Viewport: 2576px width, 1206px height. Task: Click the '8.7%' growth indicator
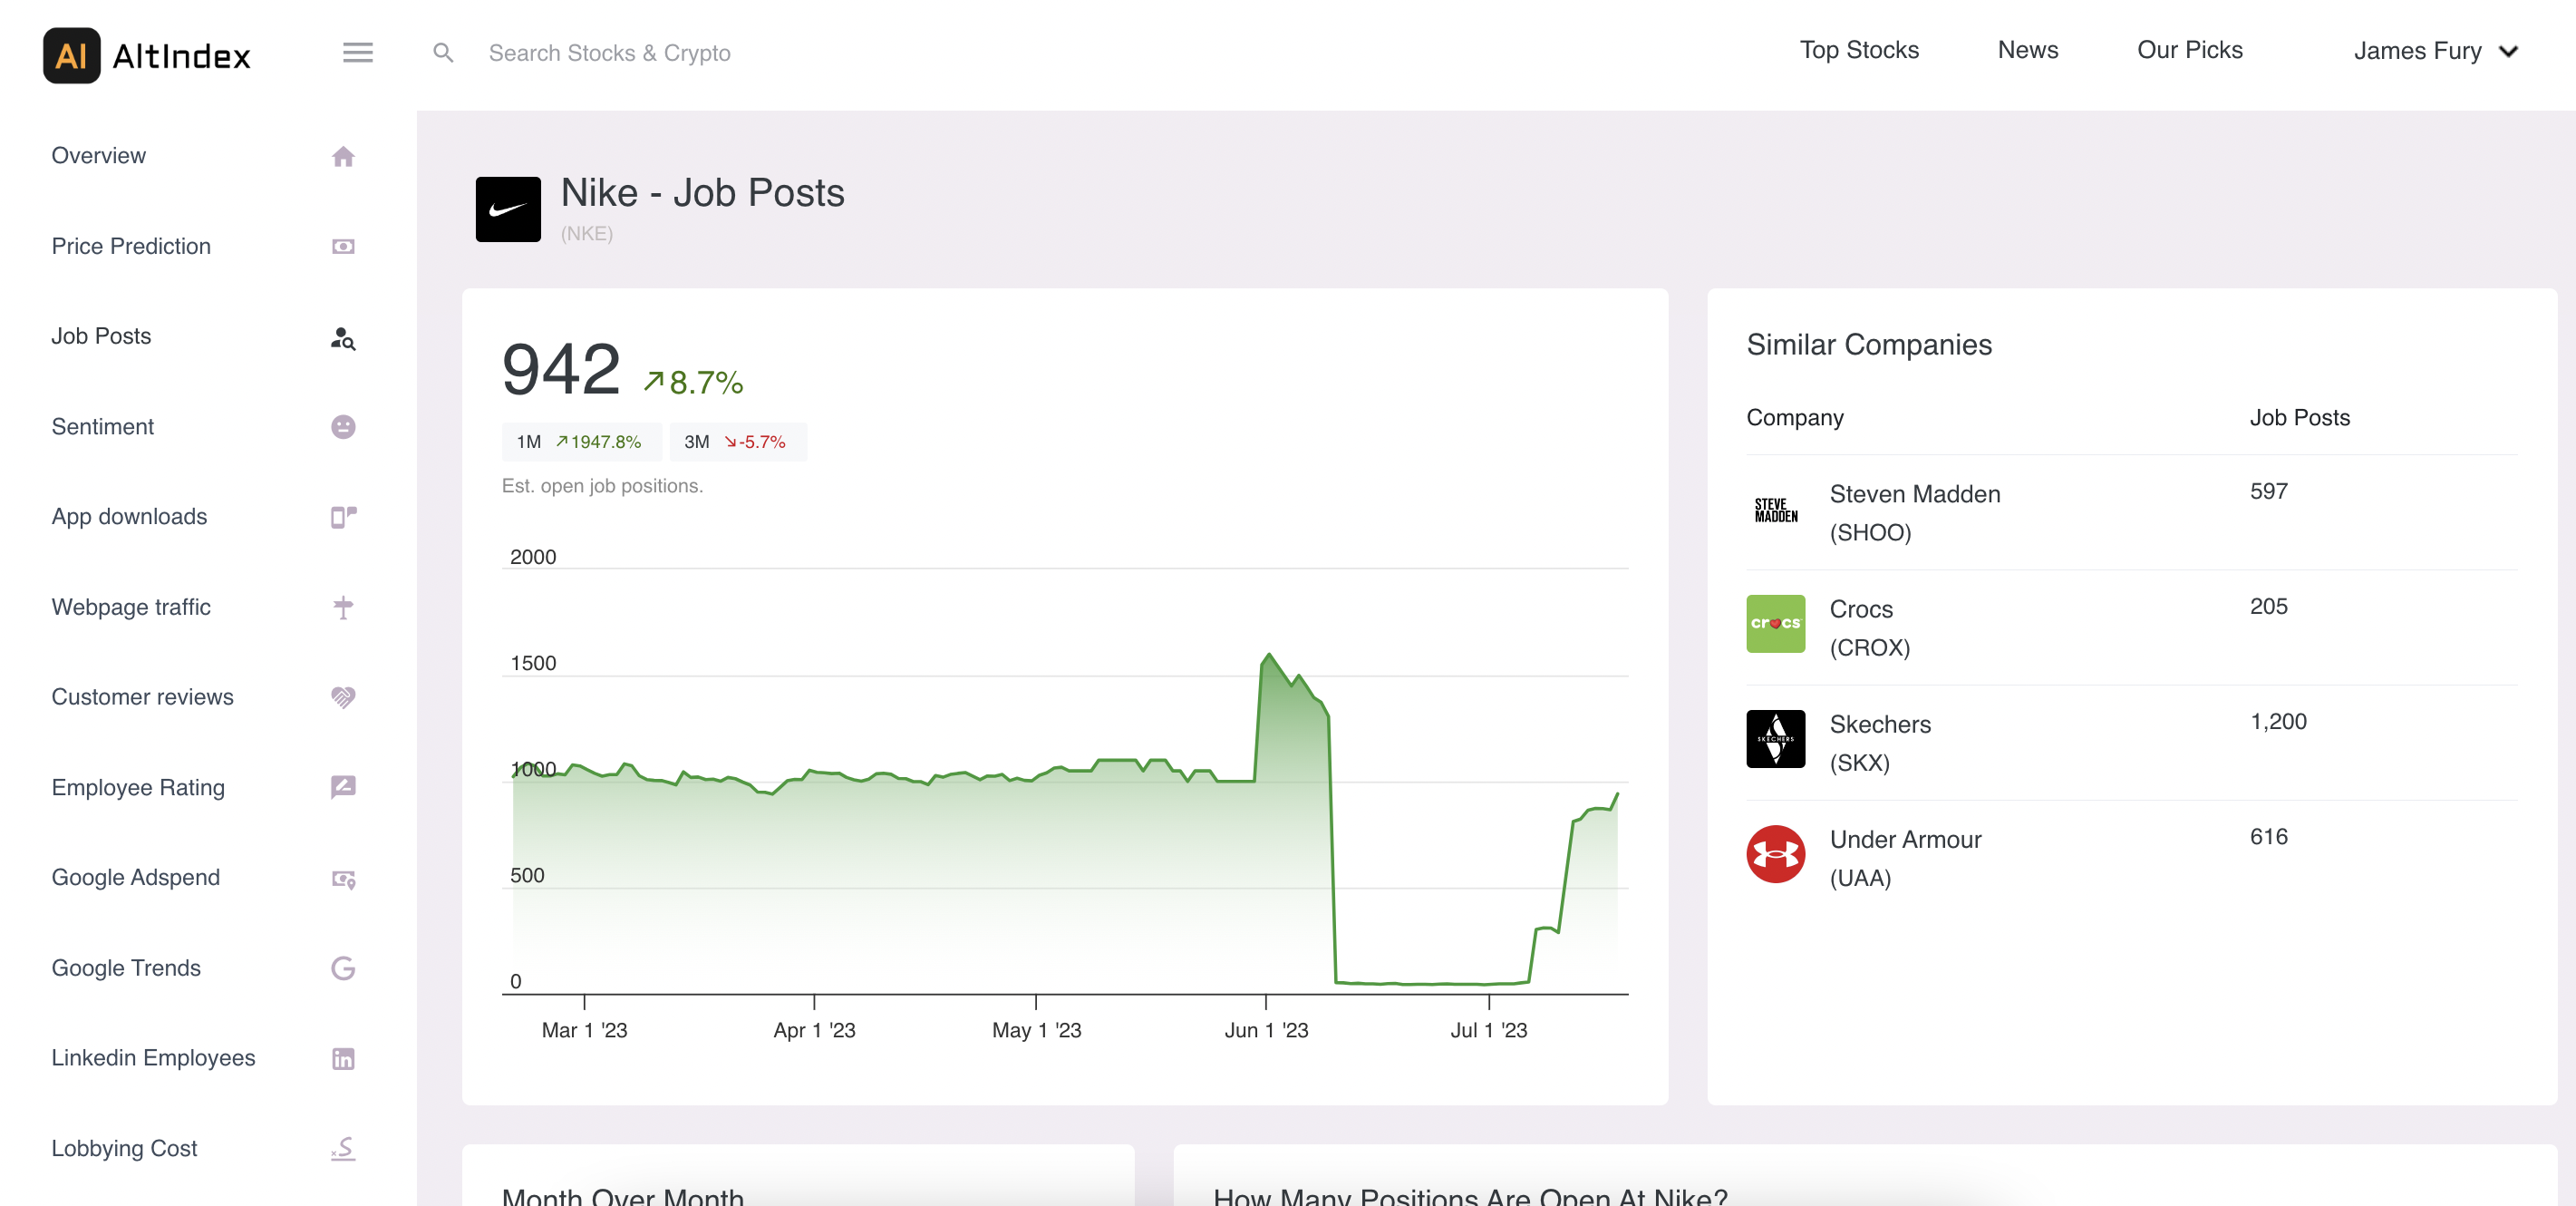(x=694, y=382)
